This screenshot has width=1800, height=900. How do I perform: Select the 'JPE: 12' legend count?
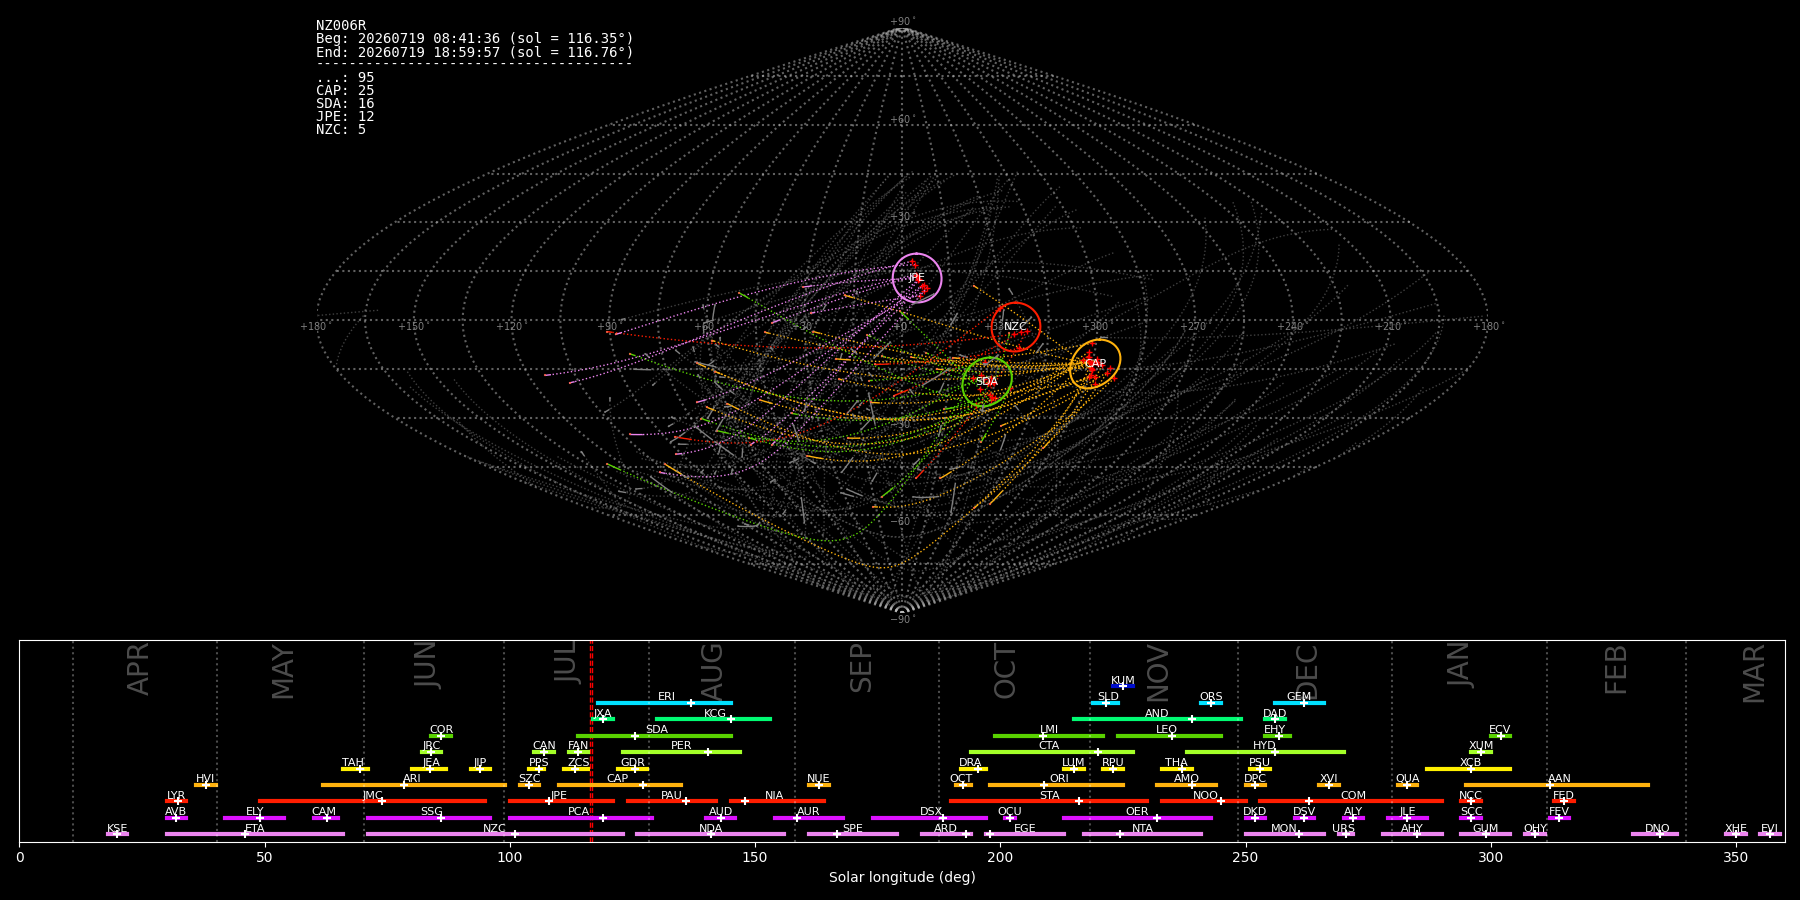point(345,117)
